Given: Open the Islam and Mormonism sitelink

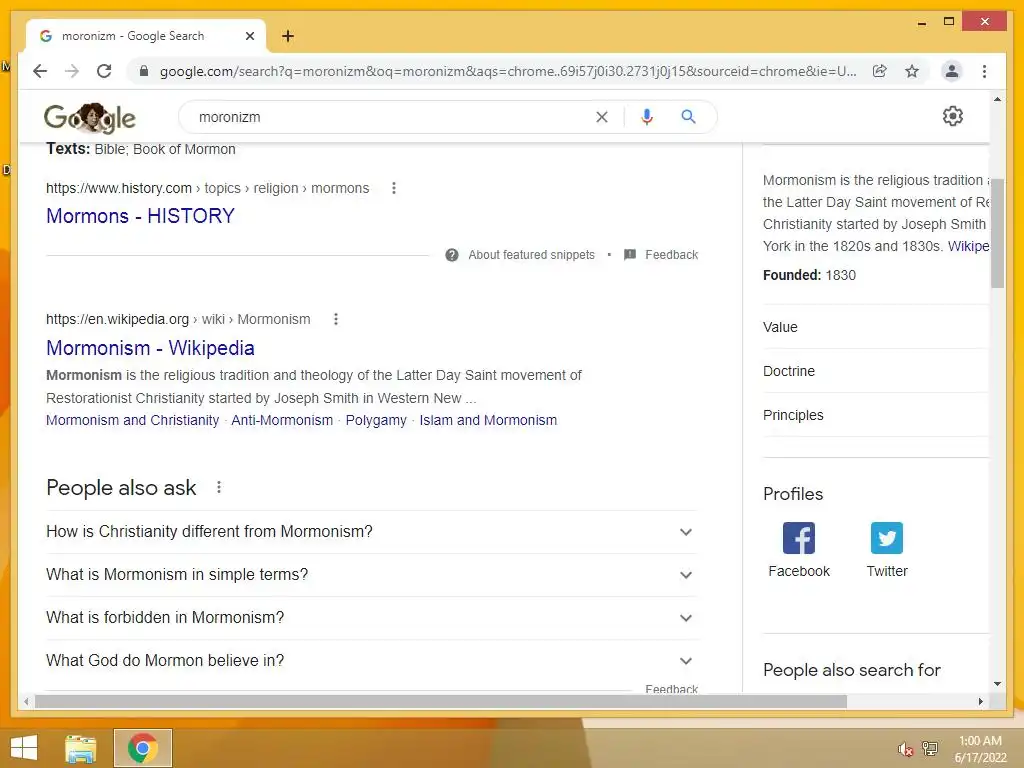Looking at the screenshot, I should point(488,420).
